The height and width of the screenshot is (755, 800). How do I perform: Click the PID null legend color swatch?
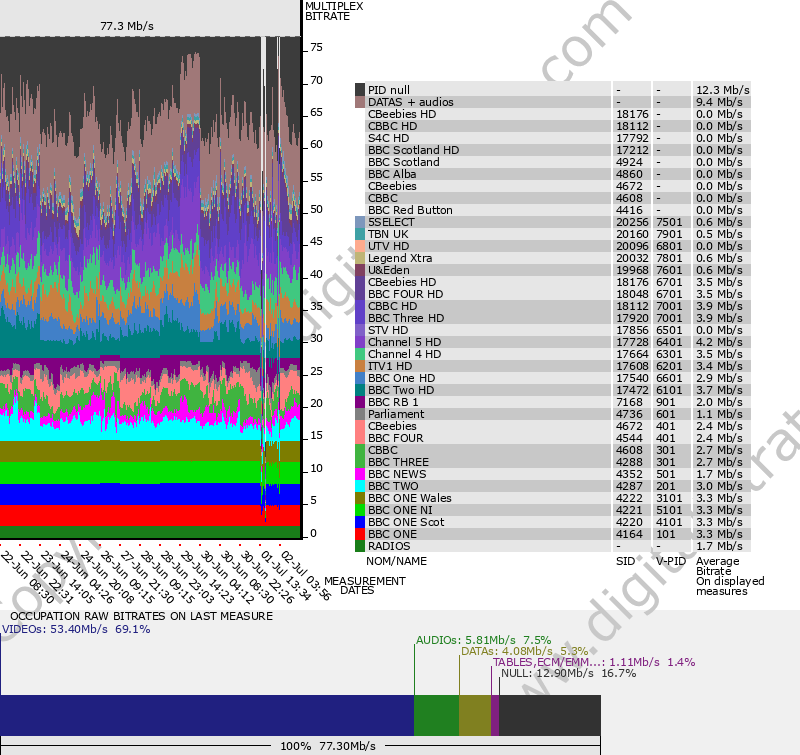(360, 90)
